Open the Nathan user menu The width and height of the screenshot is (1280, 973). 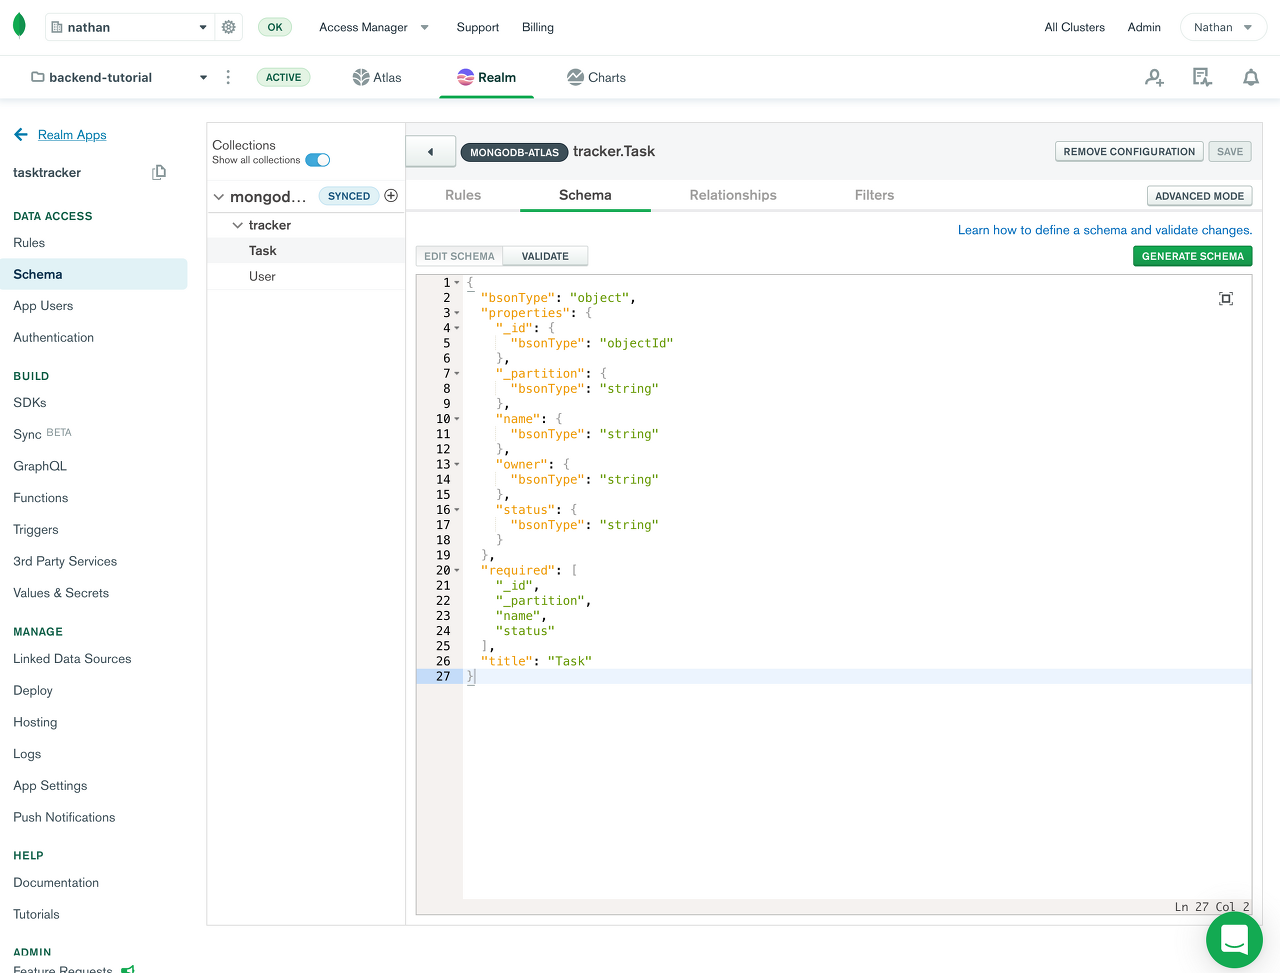[1222, 27]
